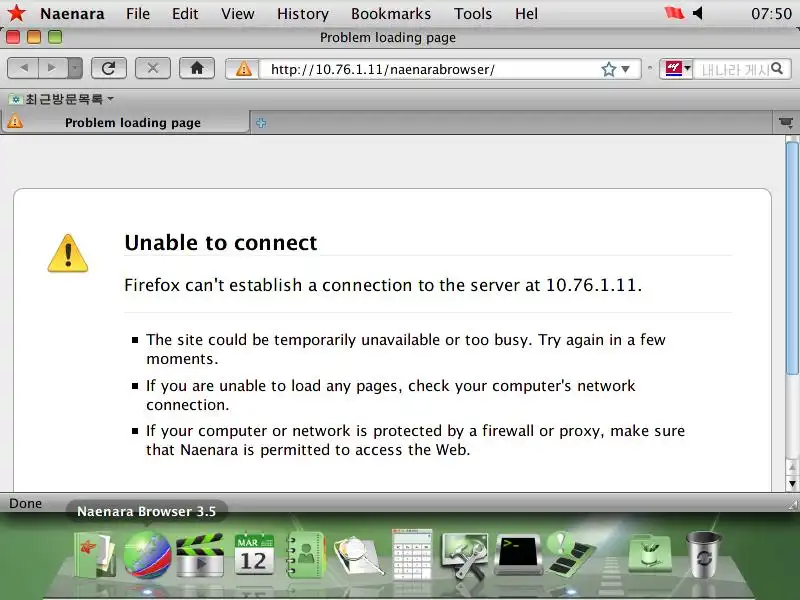Click the red close window button

tap(13, 37)
